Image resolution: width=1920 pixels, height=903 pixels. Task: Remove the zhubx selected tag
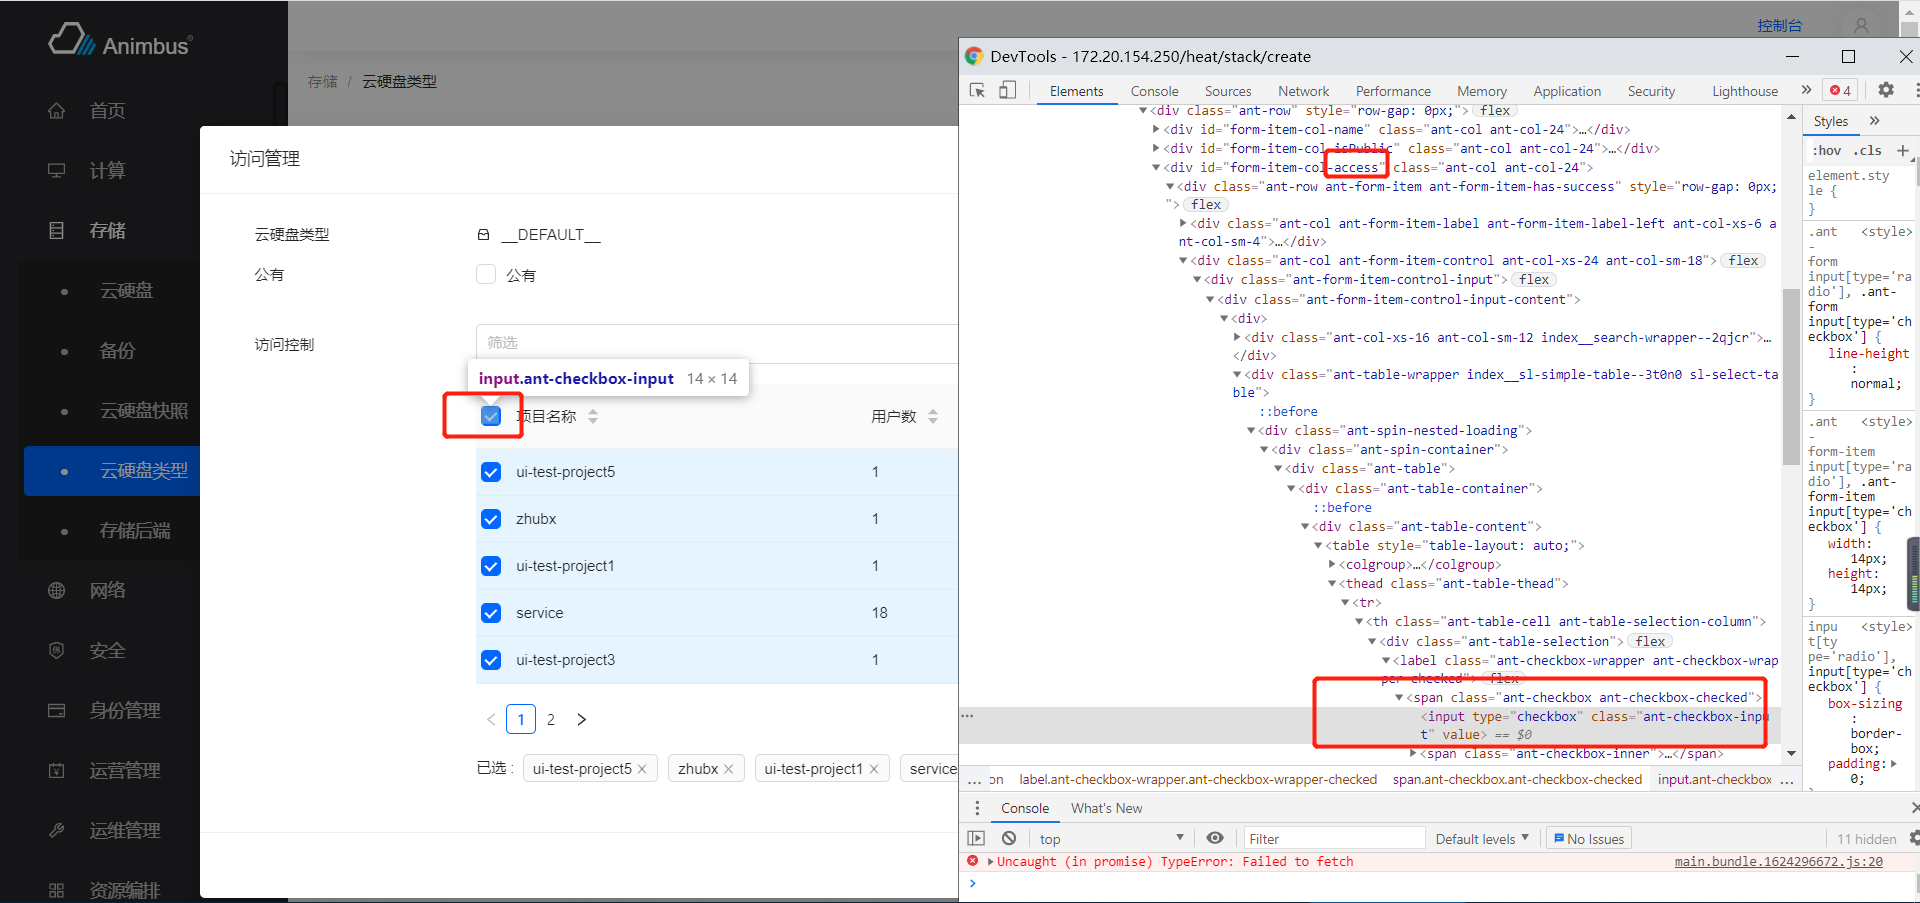(729, 769)
